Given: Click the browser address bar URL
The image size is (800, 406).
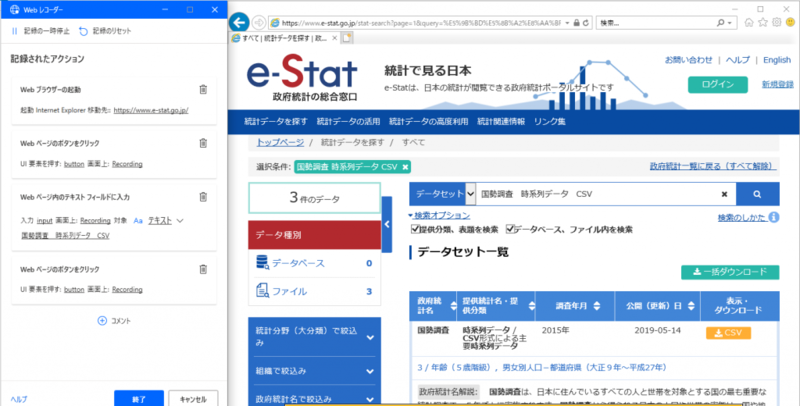Looking at the screenshot, I should (421, 23).
